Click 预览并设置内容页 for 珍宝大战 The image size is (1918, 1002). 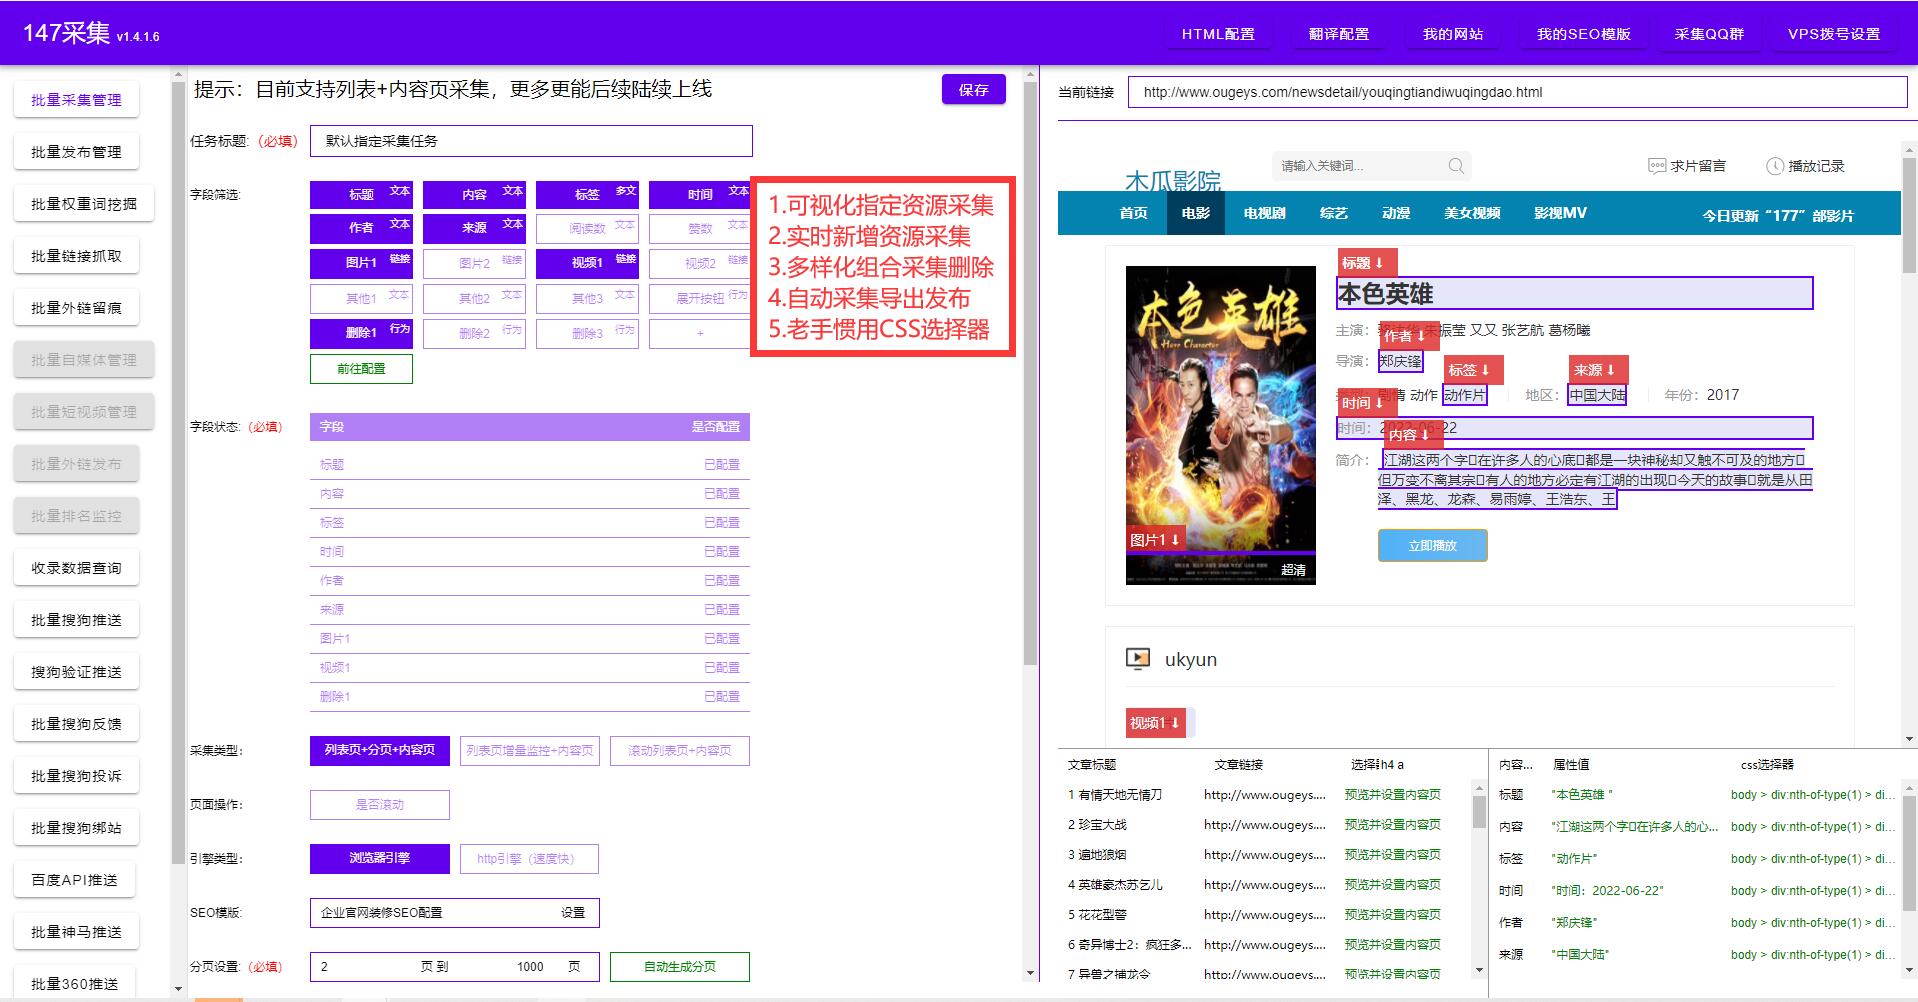1392,825
